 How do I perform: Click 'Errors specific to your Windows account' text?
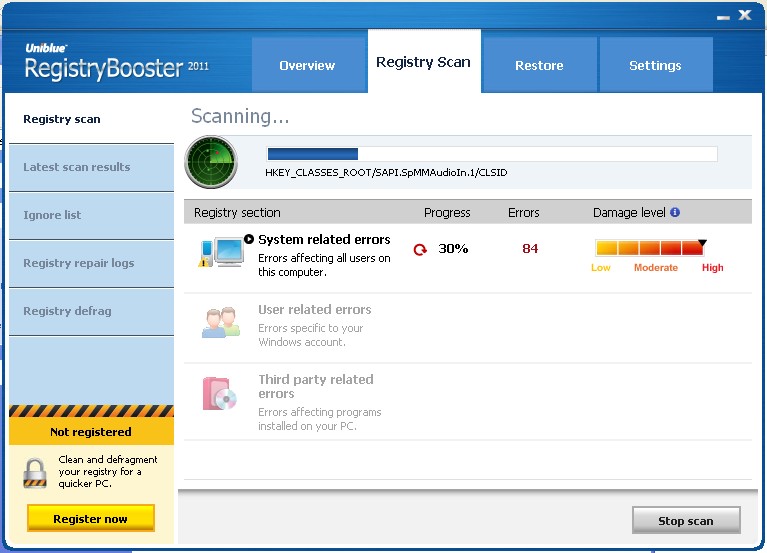pyautogui.click(x=311, y=335)
